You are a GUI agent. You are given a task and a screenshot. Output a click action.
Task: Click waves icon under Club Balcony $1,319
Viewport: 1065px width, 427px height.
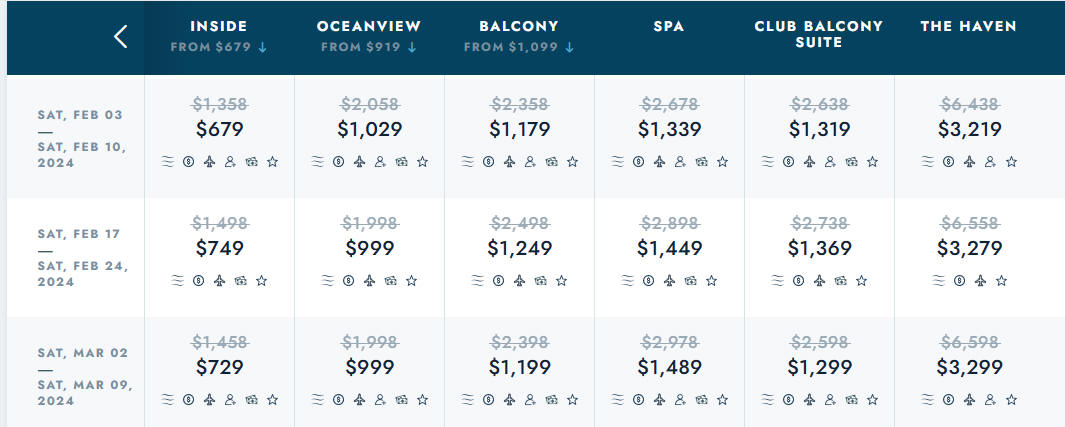tap(768, 162)
